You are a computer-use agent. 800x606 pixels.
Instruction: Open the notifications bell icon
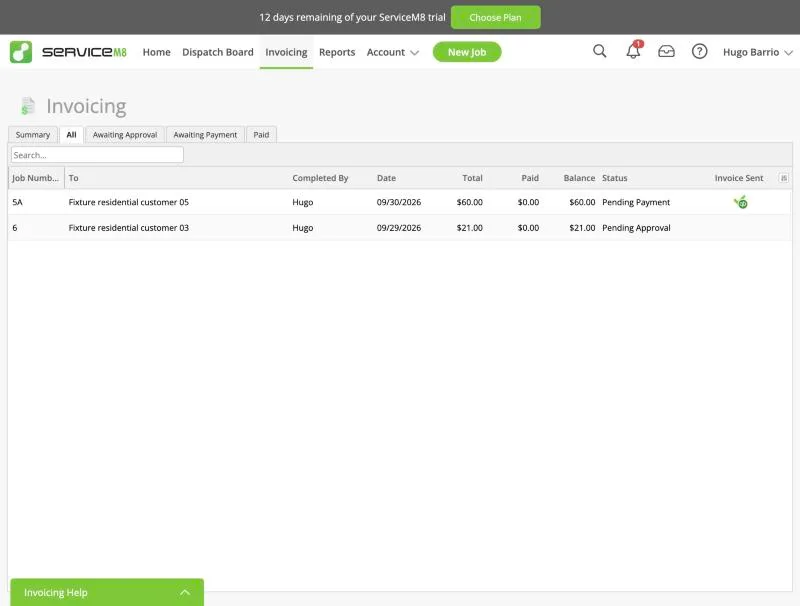pos(633,51)
